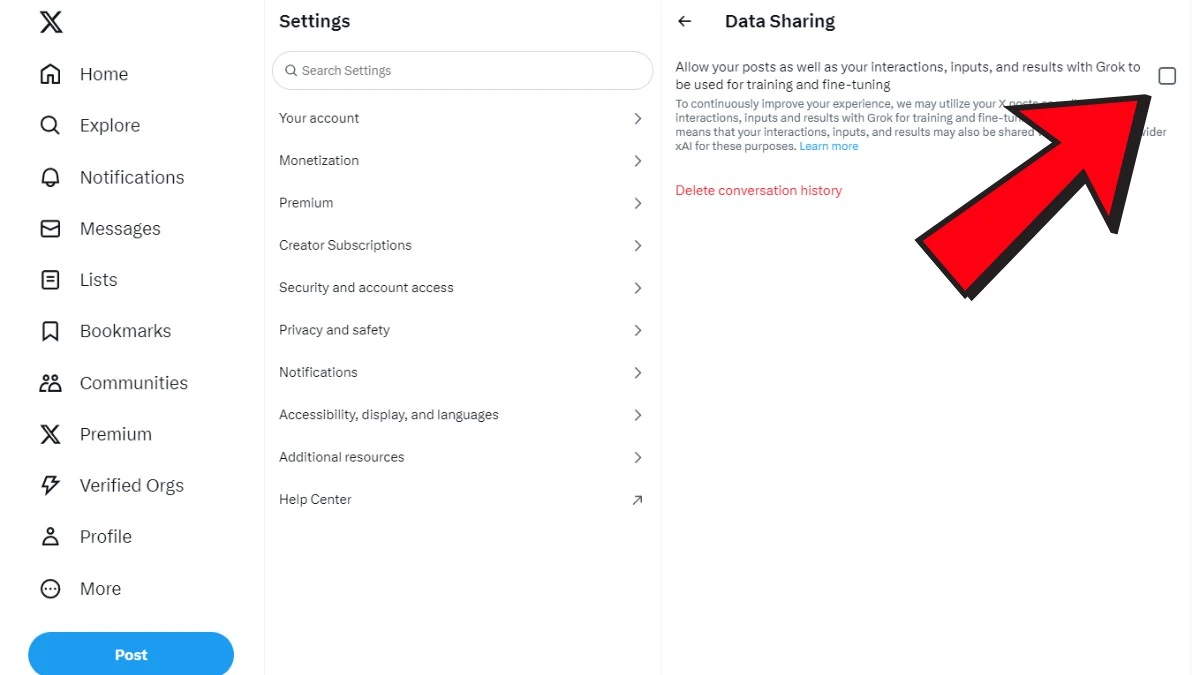
Task: Open the Home icon in sidebar
Action: tap(50, 74)
